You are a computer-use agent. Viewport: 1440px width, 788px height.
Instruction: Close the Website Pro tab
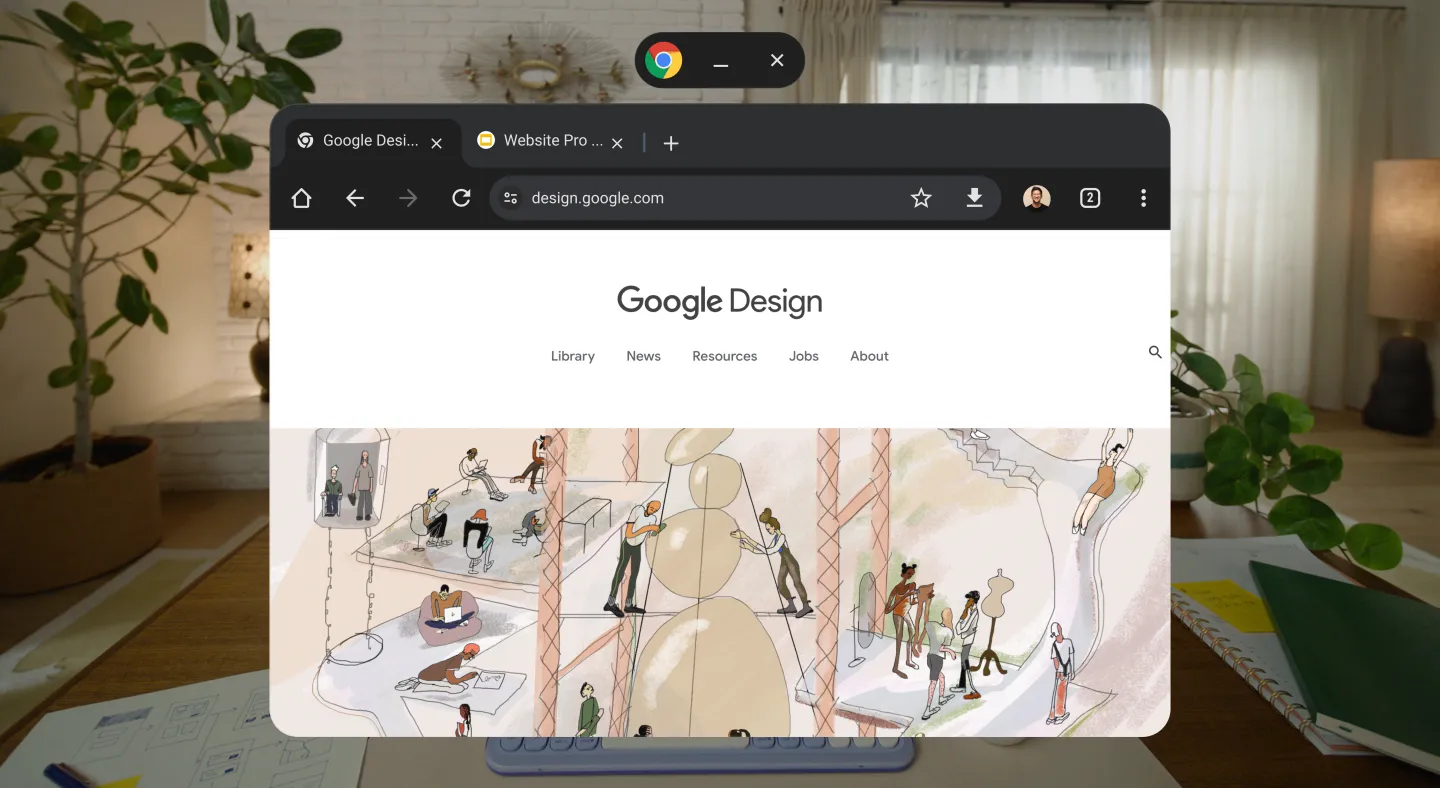617,143
